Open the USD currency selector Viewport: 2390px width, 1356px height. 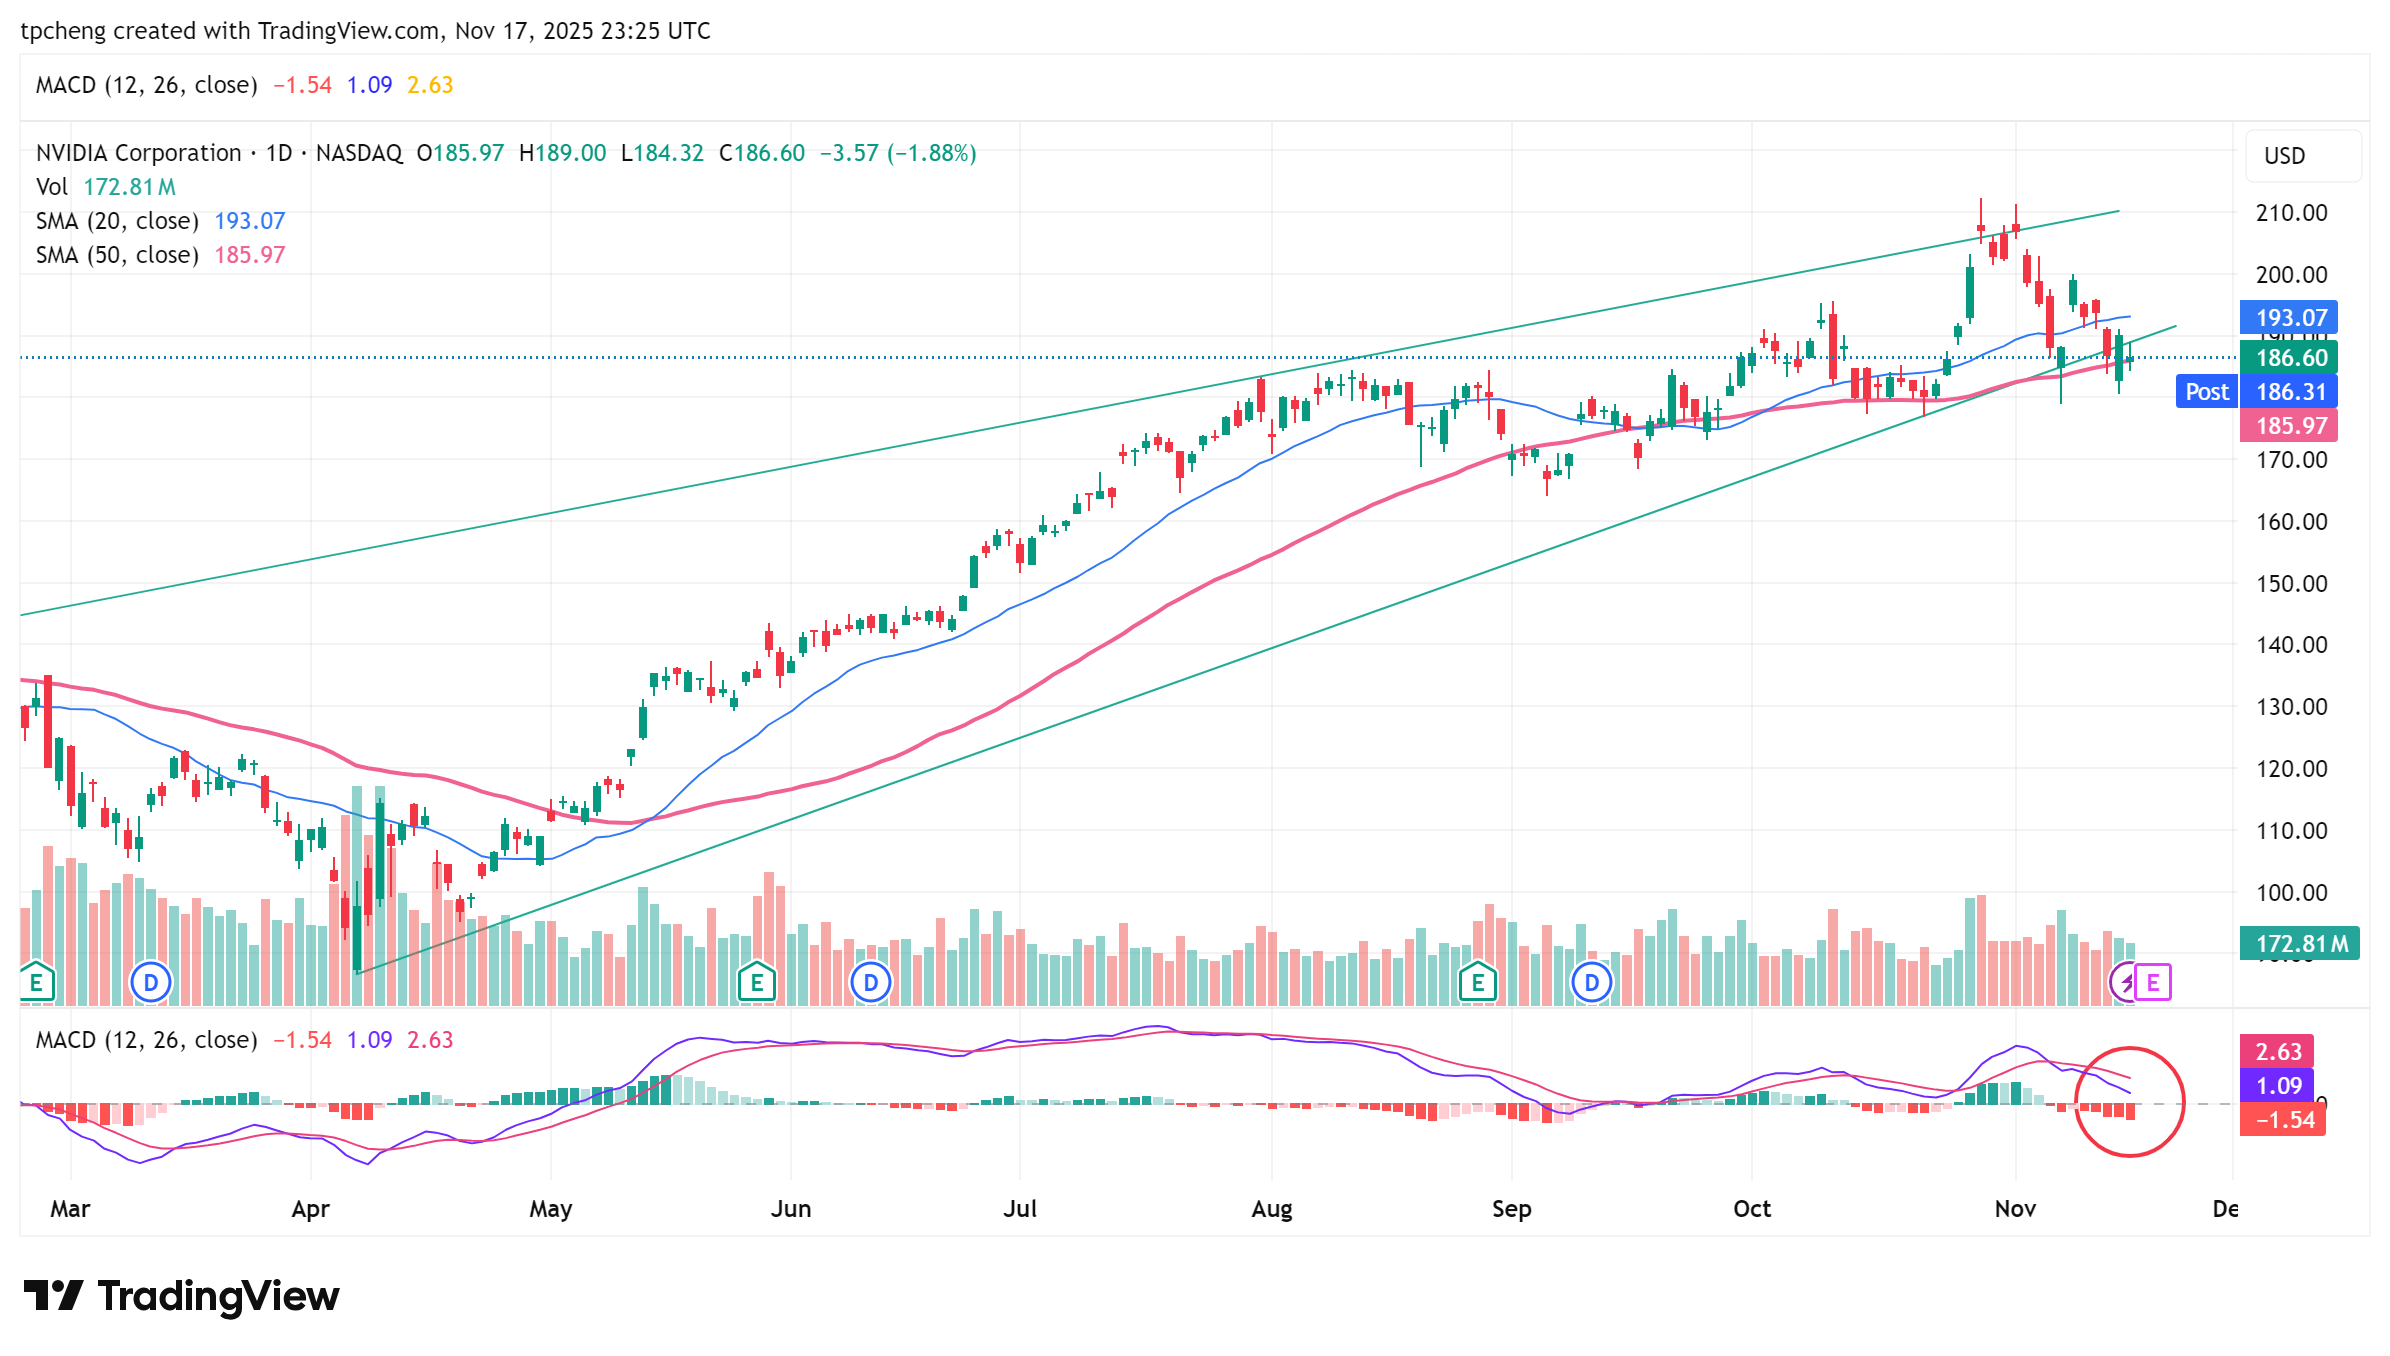2284,156
